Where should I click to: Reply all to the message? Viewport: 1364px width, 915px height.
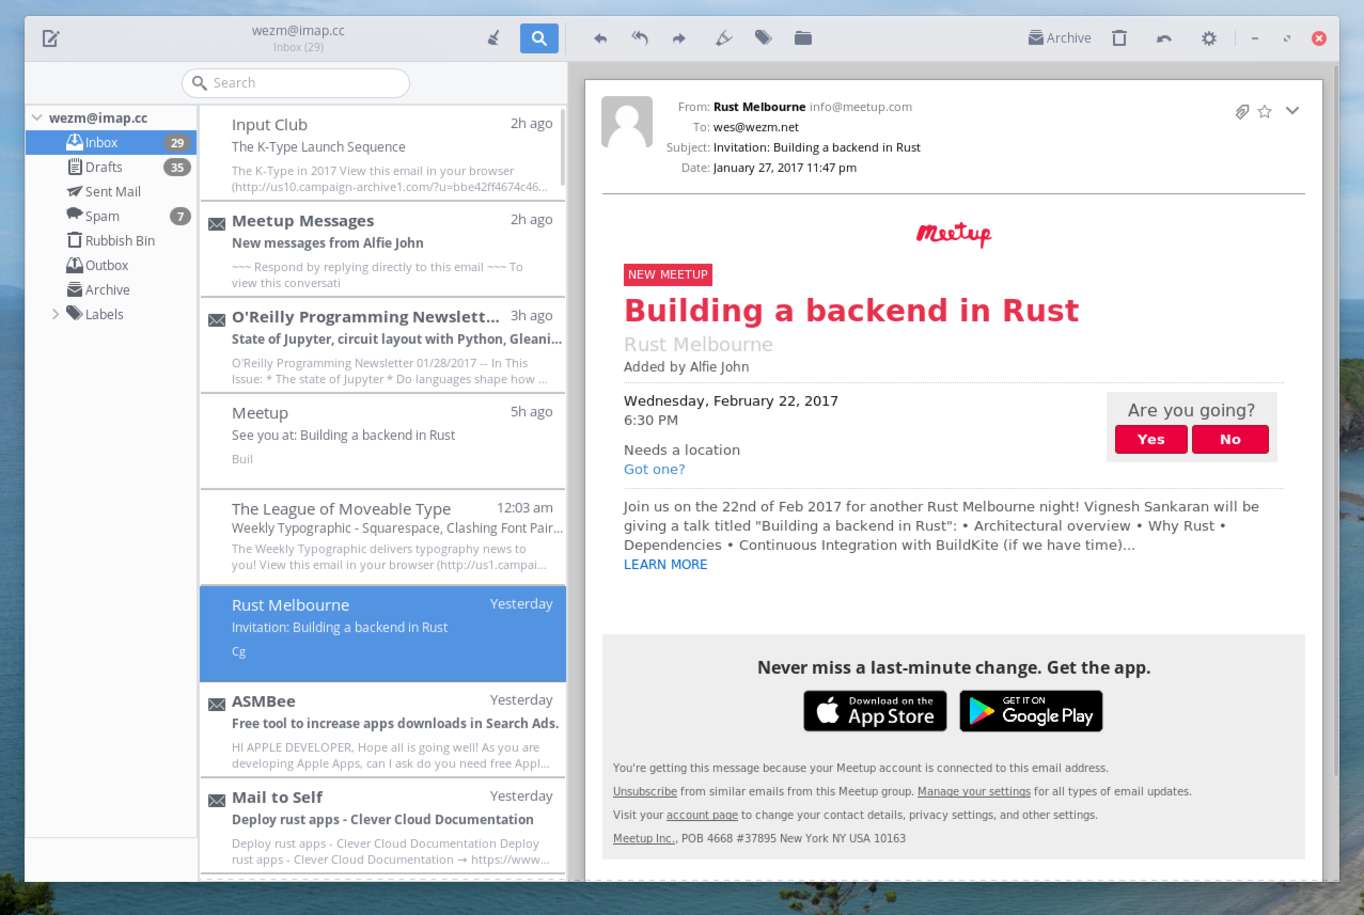point(640,38)
